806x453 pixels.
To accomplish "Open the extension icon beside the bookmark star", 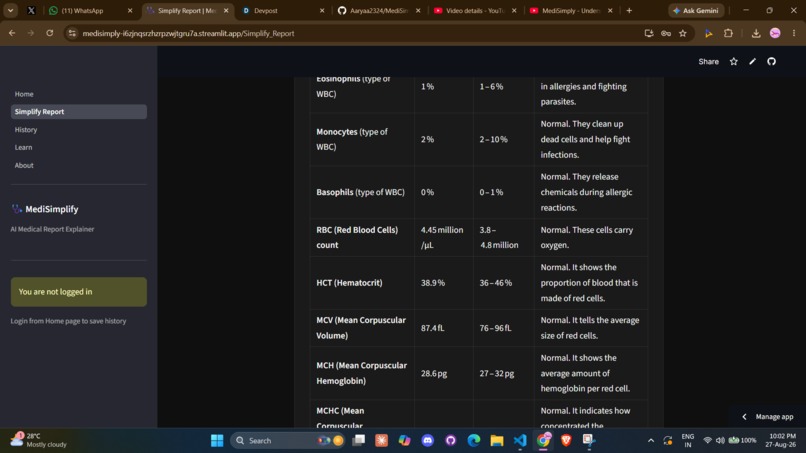I will [708, 33].
